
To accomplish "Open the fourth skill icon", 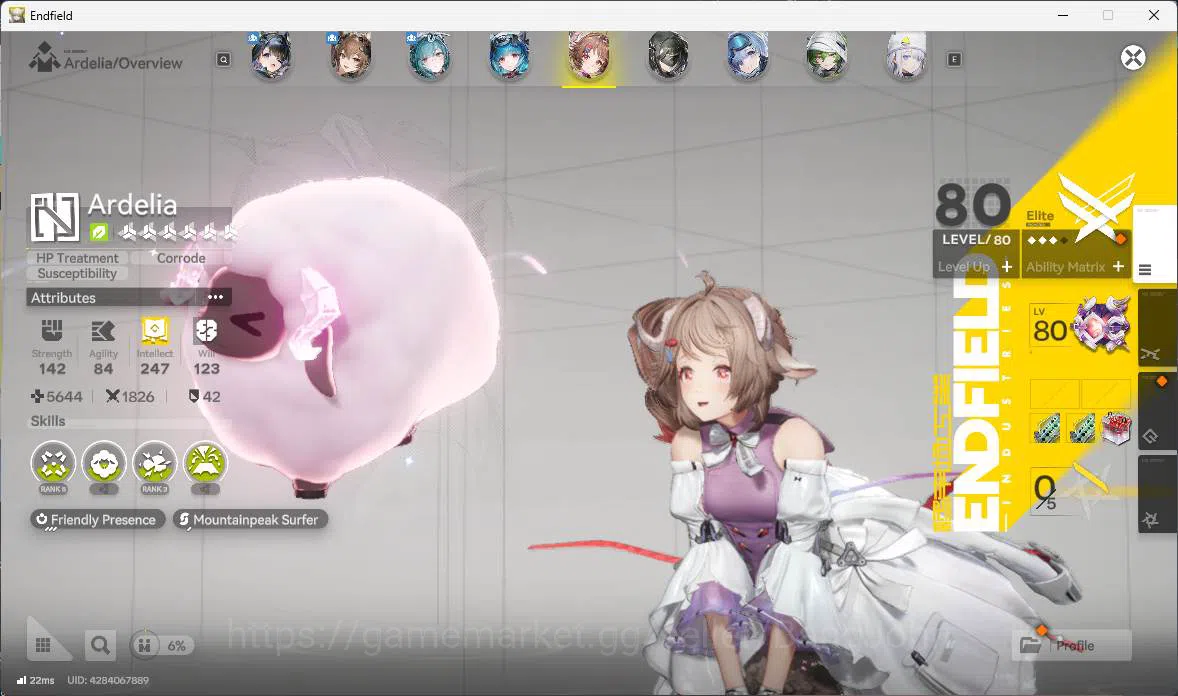I will (x=205, y=464).
